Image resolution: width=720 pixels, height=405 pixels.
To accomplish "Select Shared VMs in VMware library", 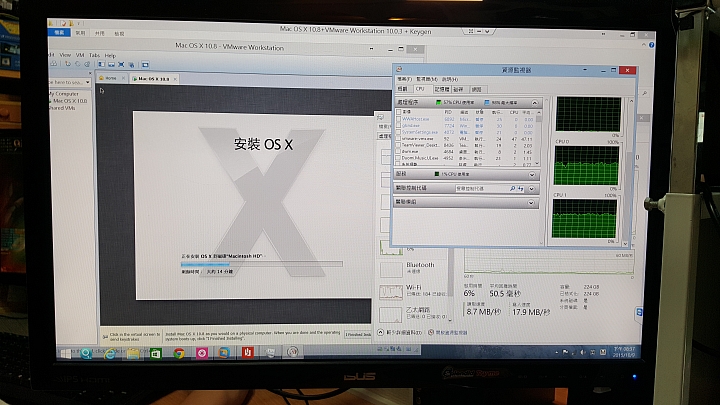I will (x=62, y=108).
